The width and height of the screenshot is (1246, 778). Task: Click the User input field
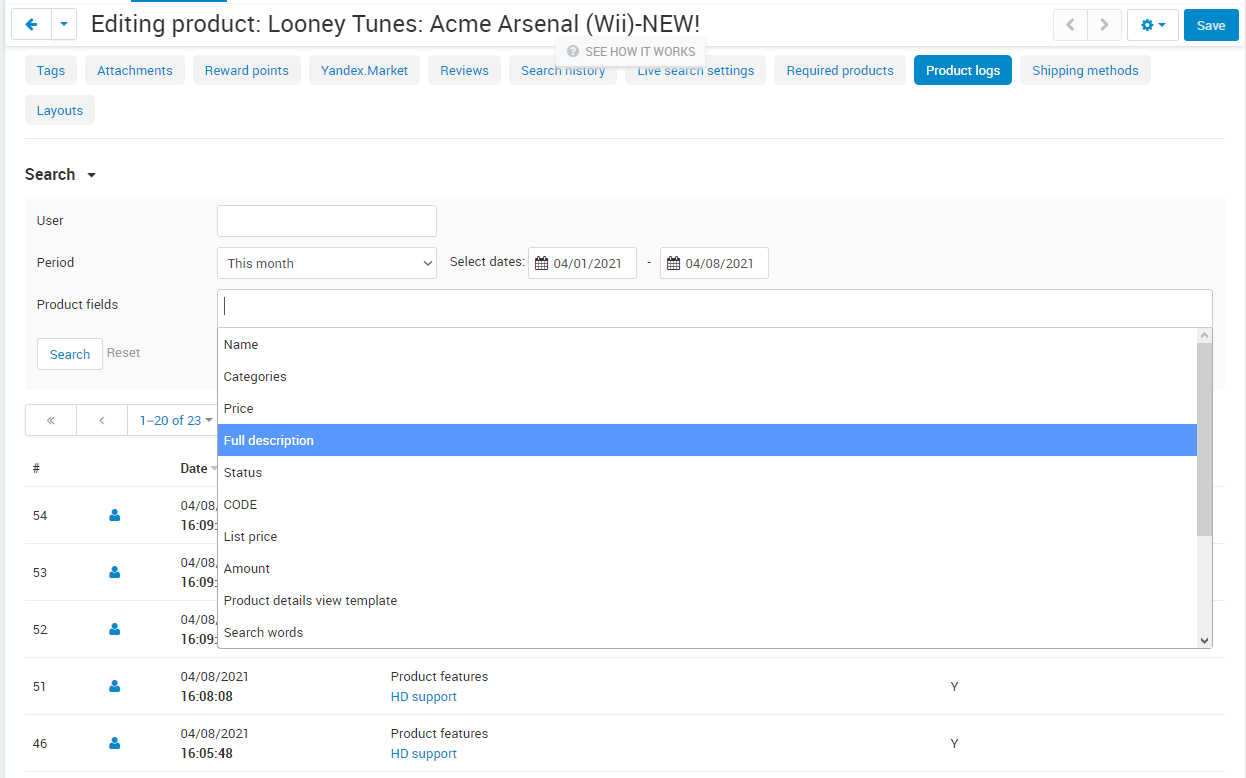pyautogui.click(x=327, y=221)
